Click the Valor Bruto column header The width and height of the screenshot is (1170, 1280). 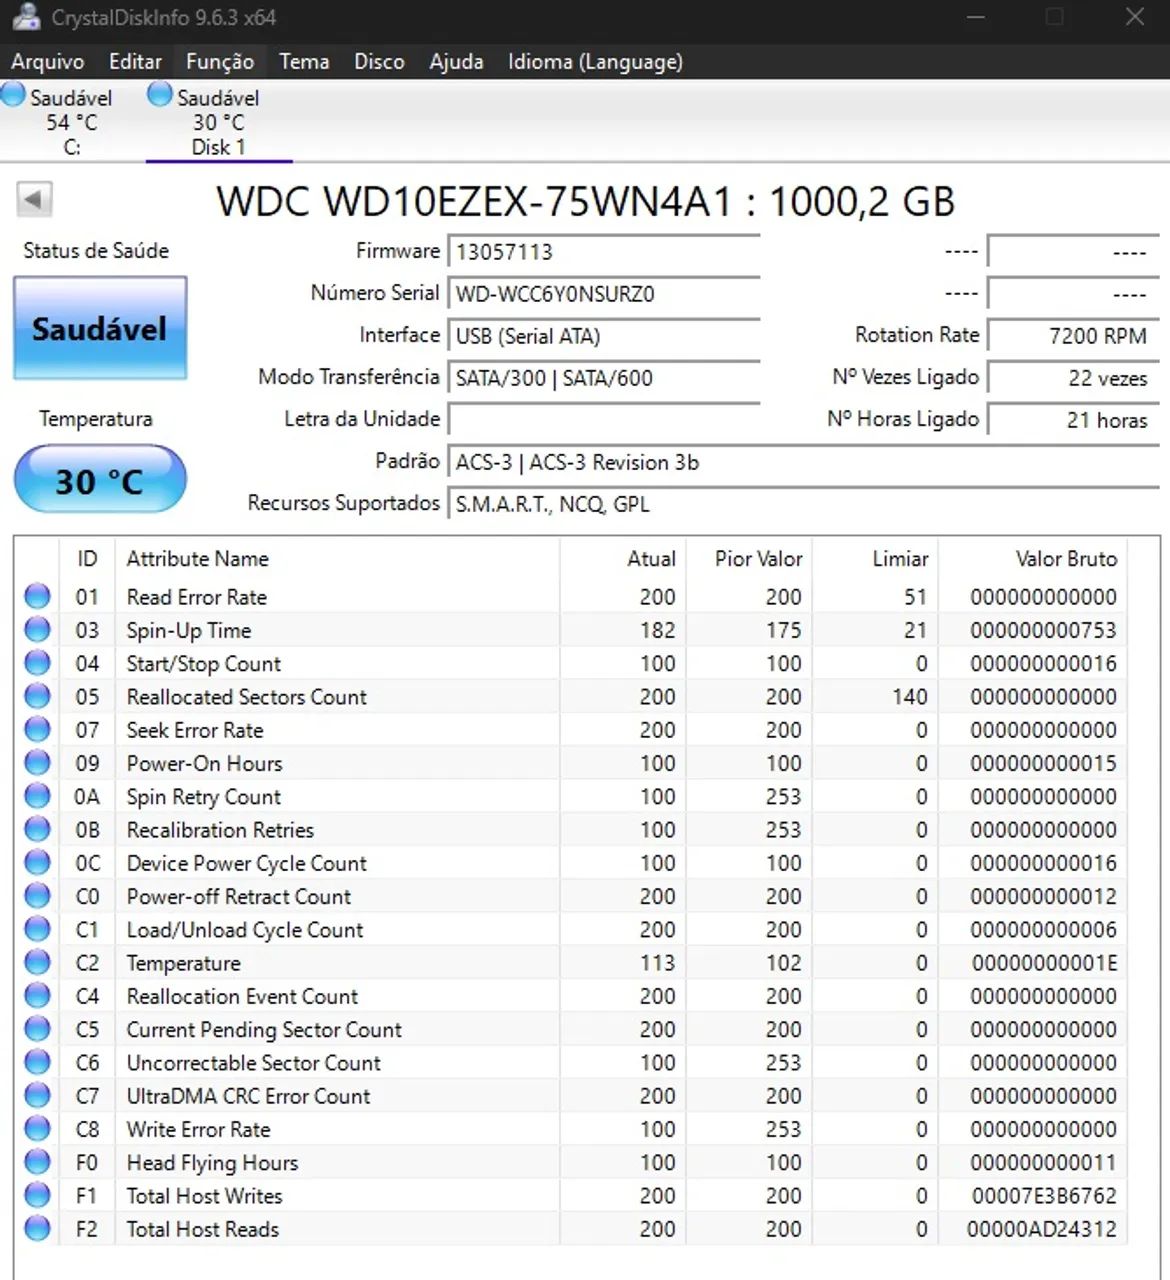point(1033,559)
